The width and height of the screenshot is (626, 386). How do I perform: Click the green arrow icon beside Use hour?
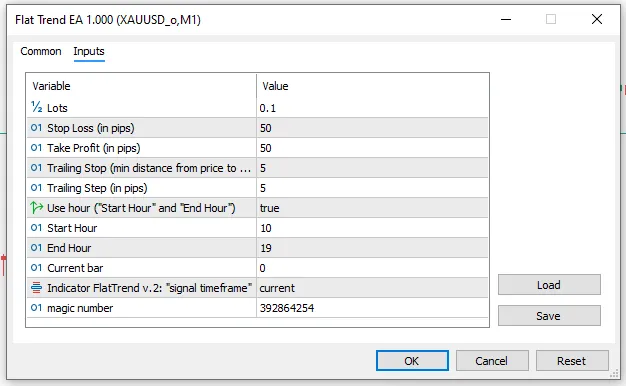point(36,208)
